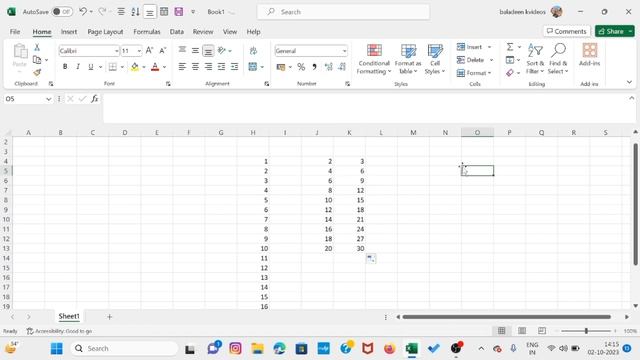
Task: Apply the red Font Color
Action: point(155,67)
